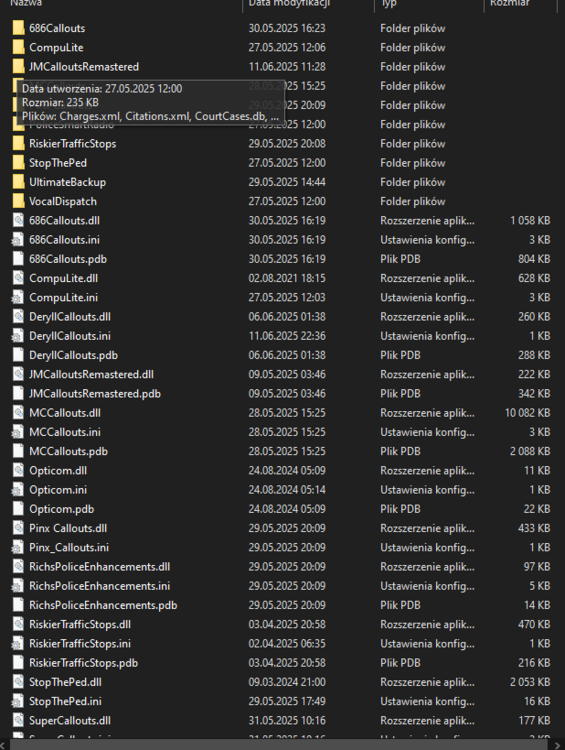Click the 2 053 KB size value
Screen dimensions: 565x750
530,682
